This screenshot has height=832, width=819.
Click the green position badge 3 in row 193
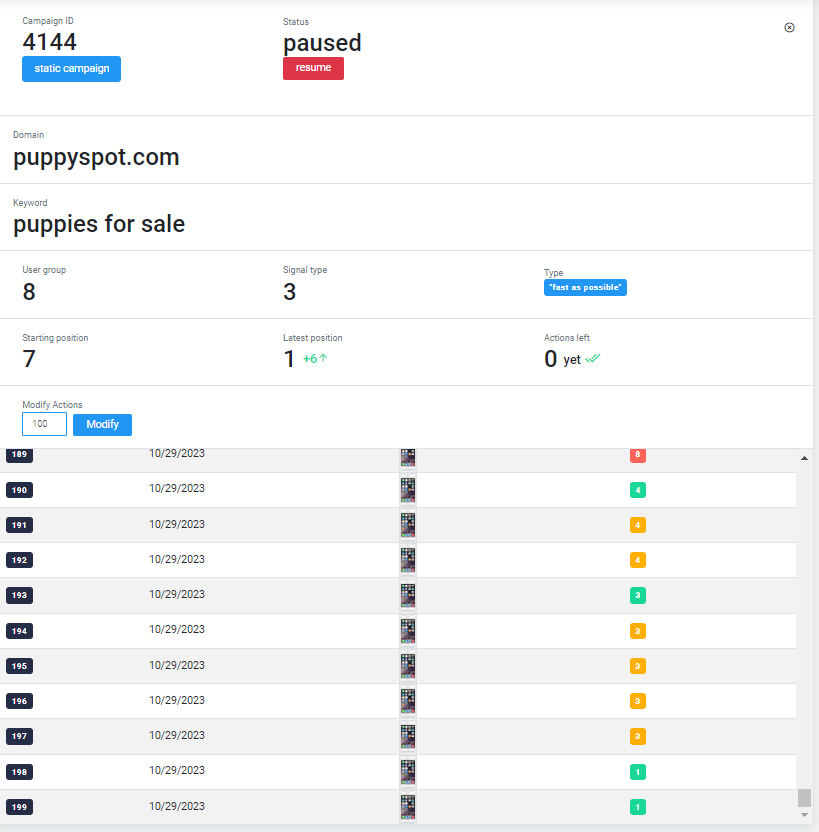(x=638, y=595)
